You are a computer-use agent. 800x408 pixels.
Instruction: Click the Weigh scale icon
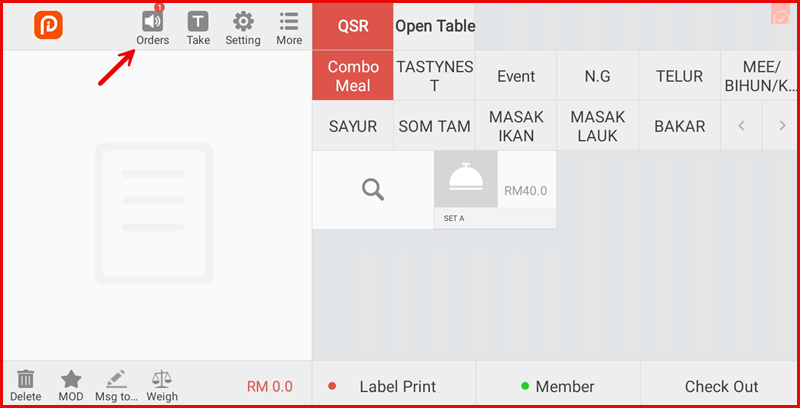(162, 379)
